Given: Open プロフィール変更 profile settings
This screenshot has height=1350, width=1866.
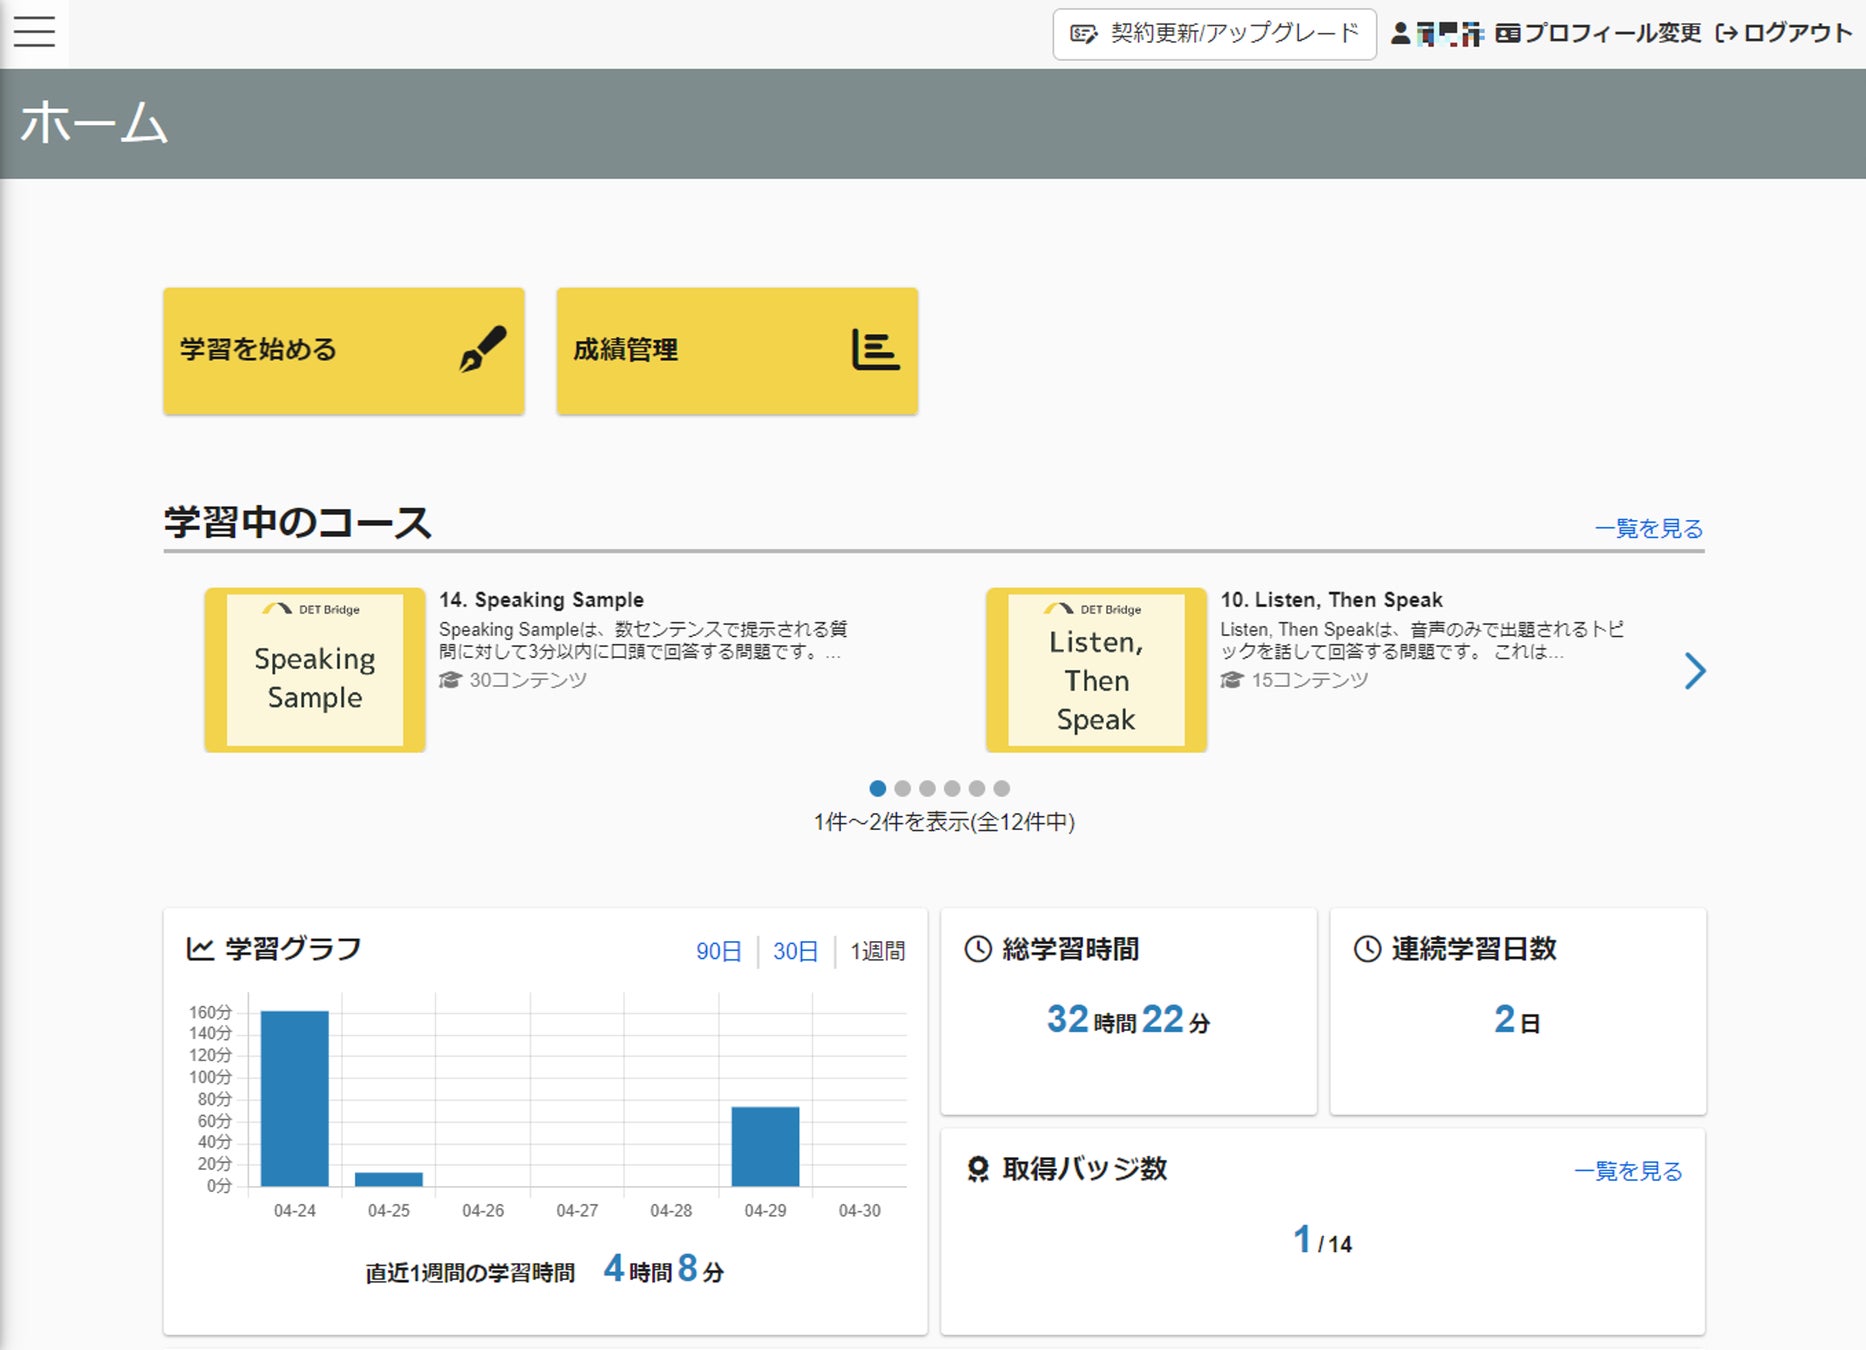Looking at the screenshot, I should click(x=1598, y=34).
